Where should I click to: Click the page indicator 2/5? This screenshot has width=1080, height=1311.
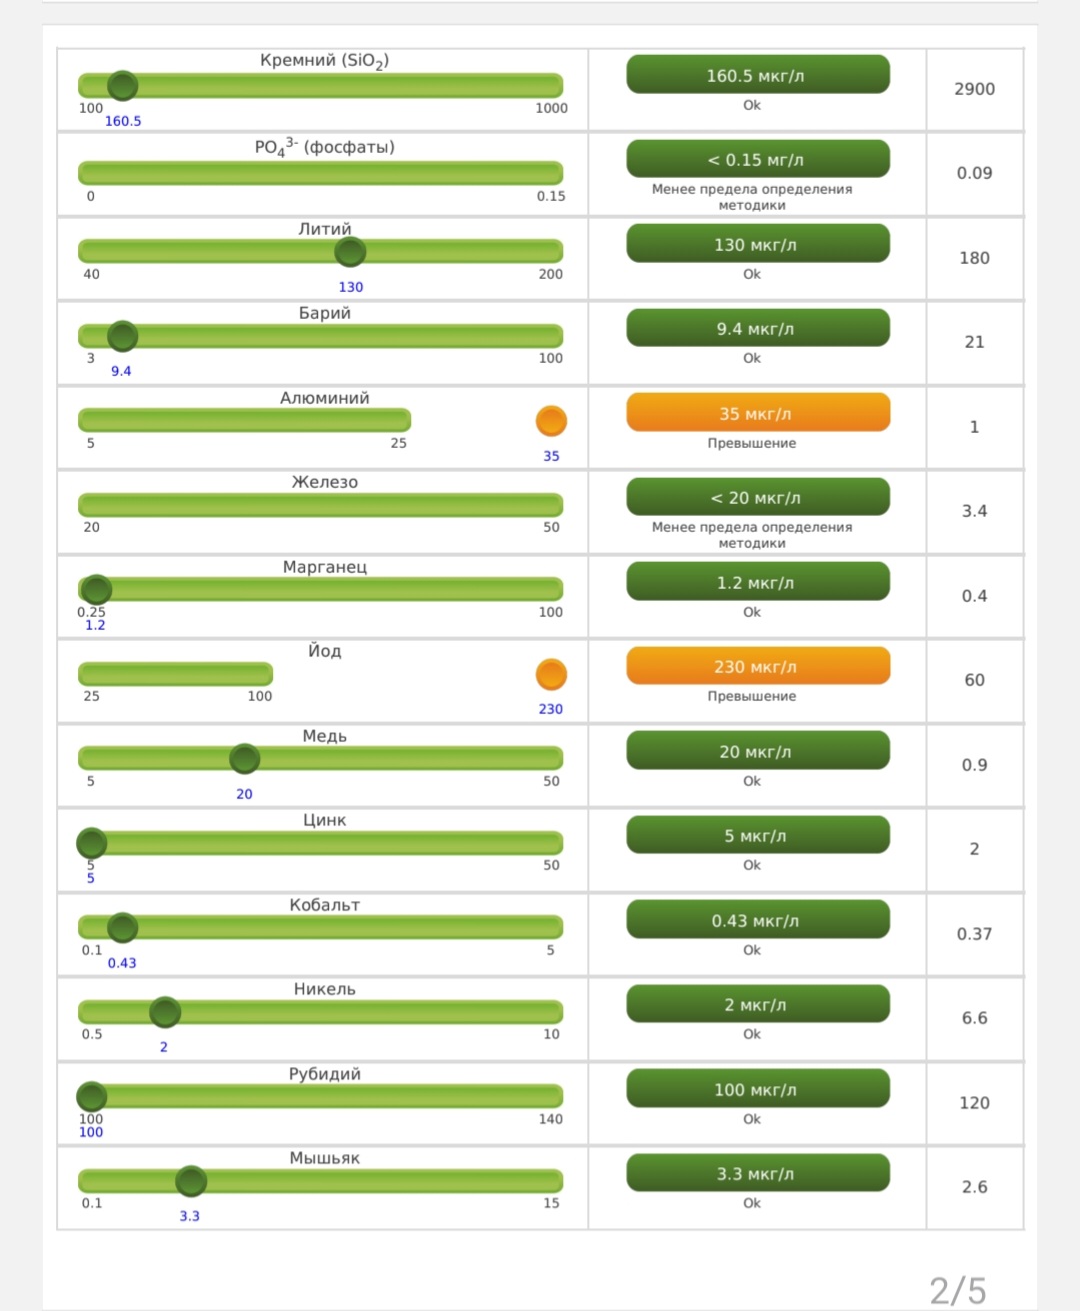(x=957, y=1290)
